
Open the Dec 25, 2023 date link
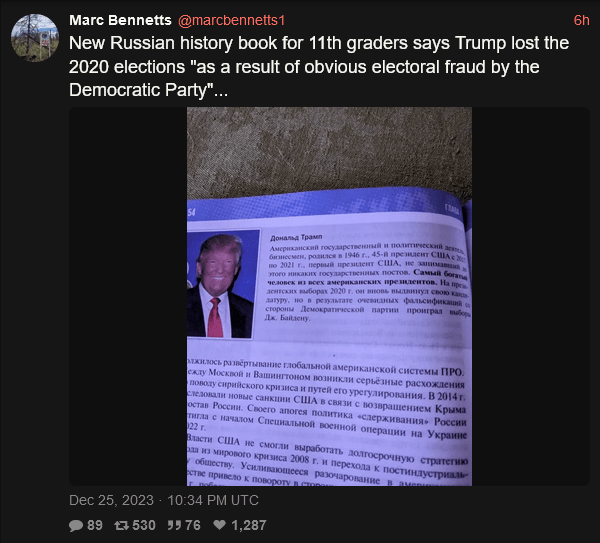pos(111,500)
